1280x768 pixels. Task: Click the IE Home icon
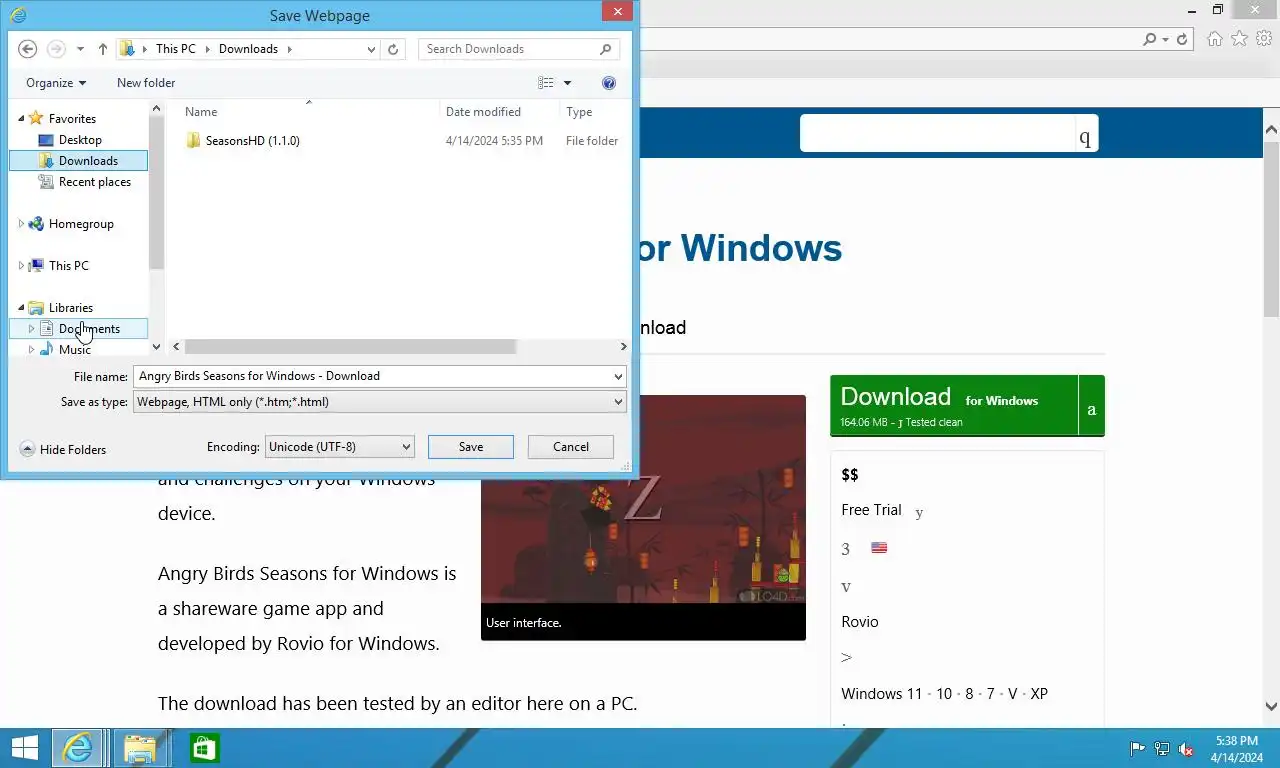pos(1215,39)
